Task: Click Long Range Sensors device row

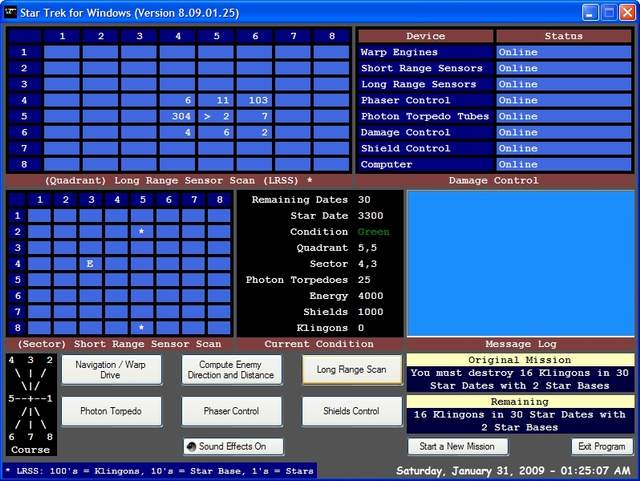Action: [x=495, y=84]
